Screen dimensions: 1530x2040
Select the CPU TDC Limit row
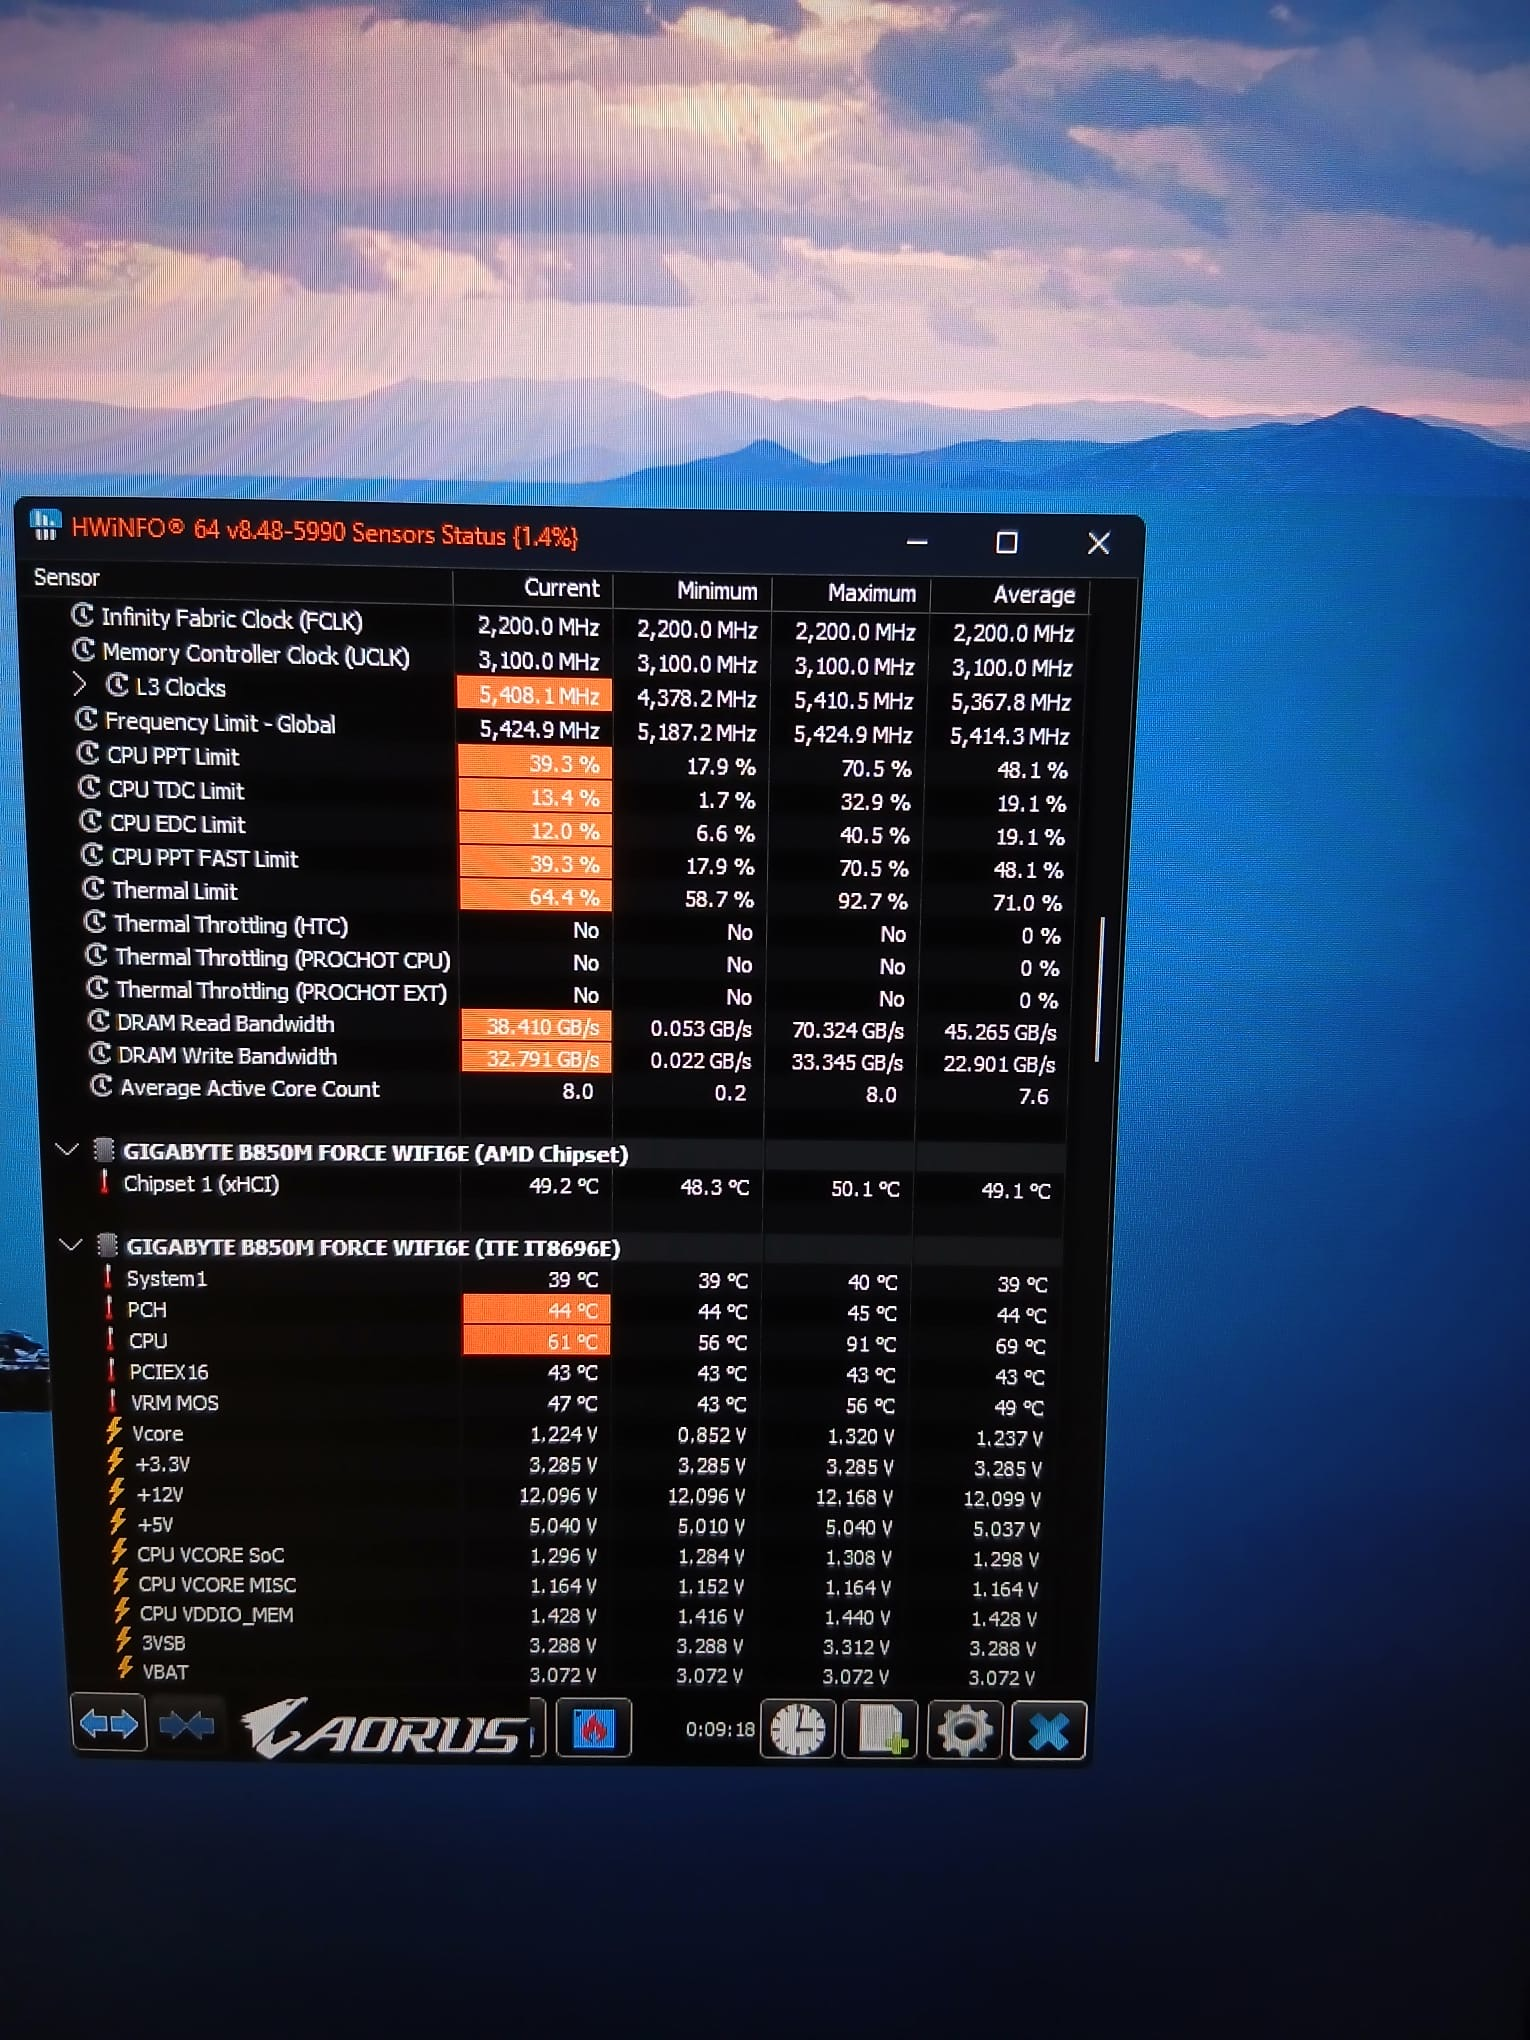click(x=573, y=796)
